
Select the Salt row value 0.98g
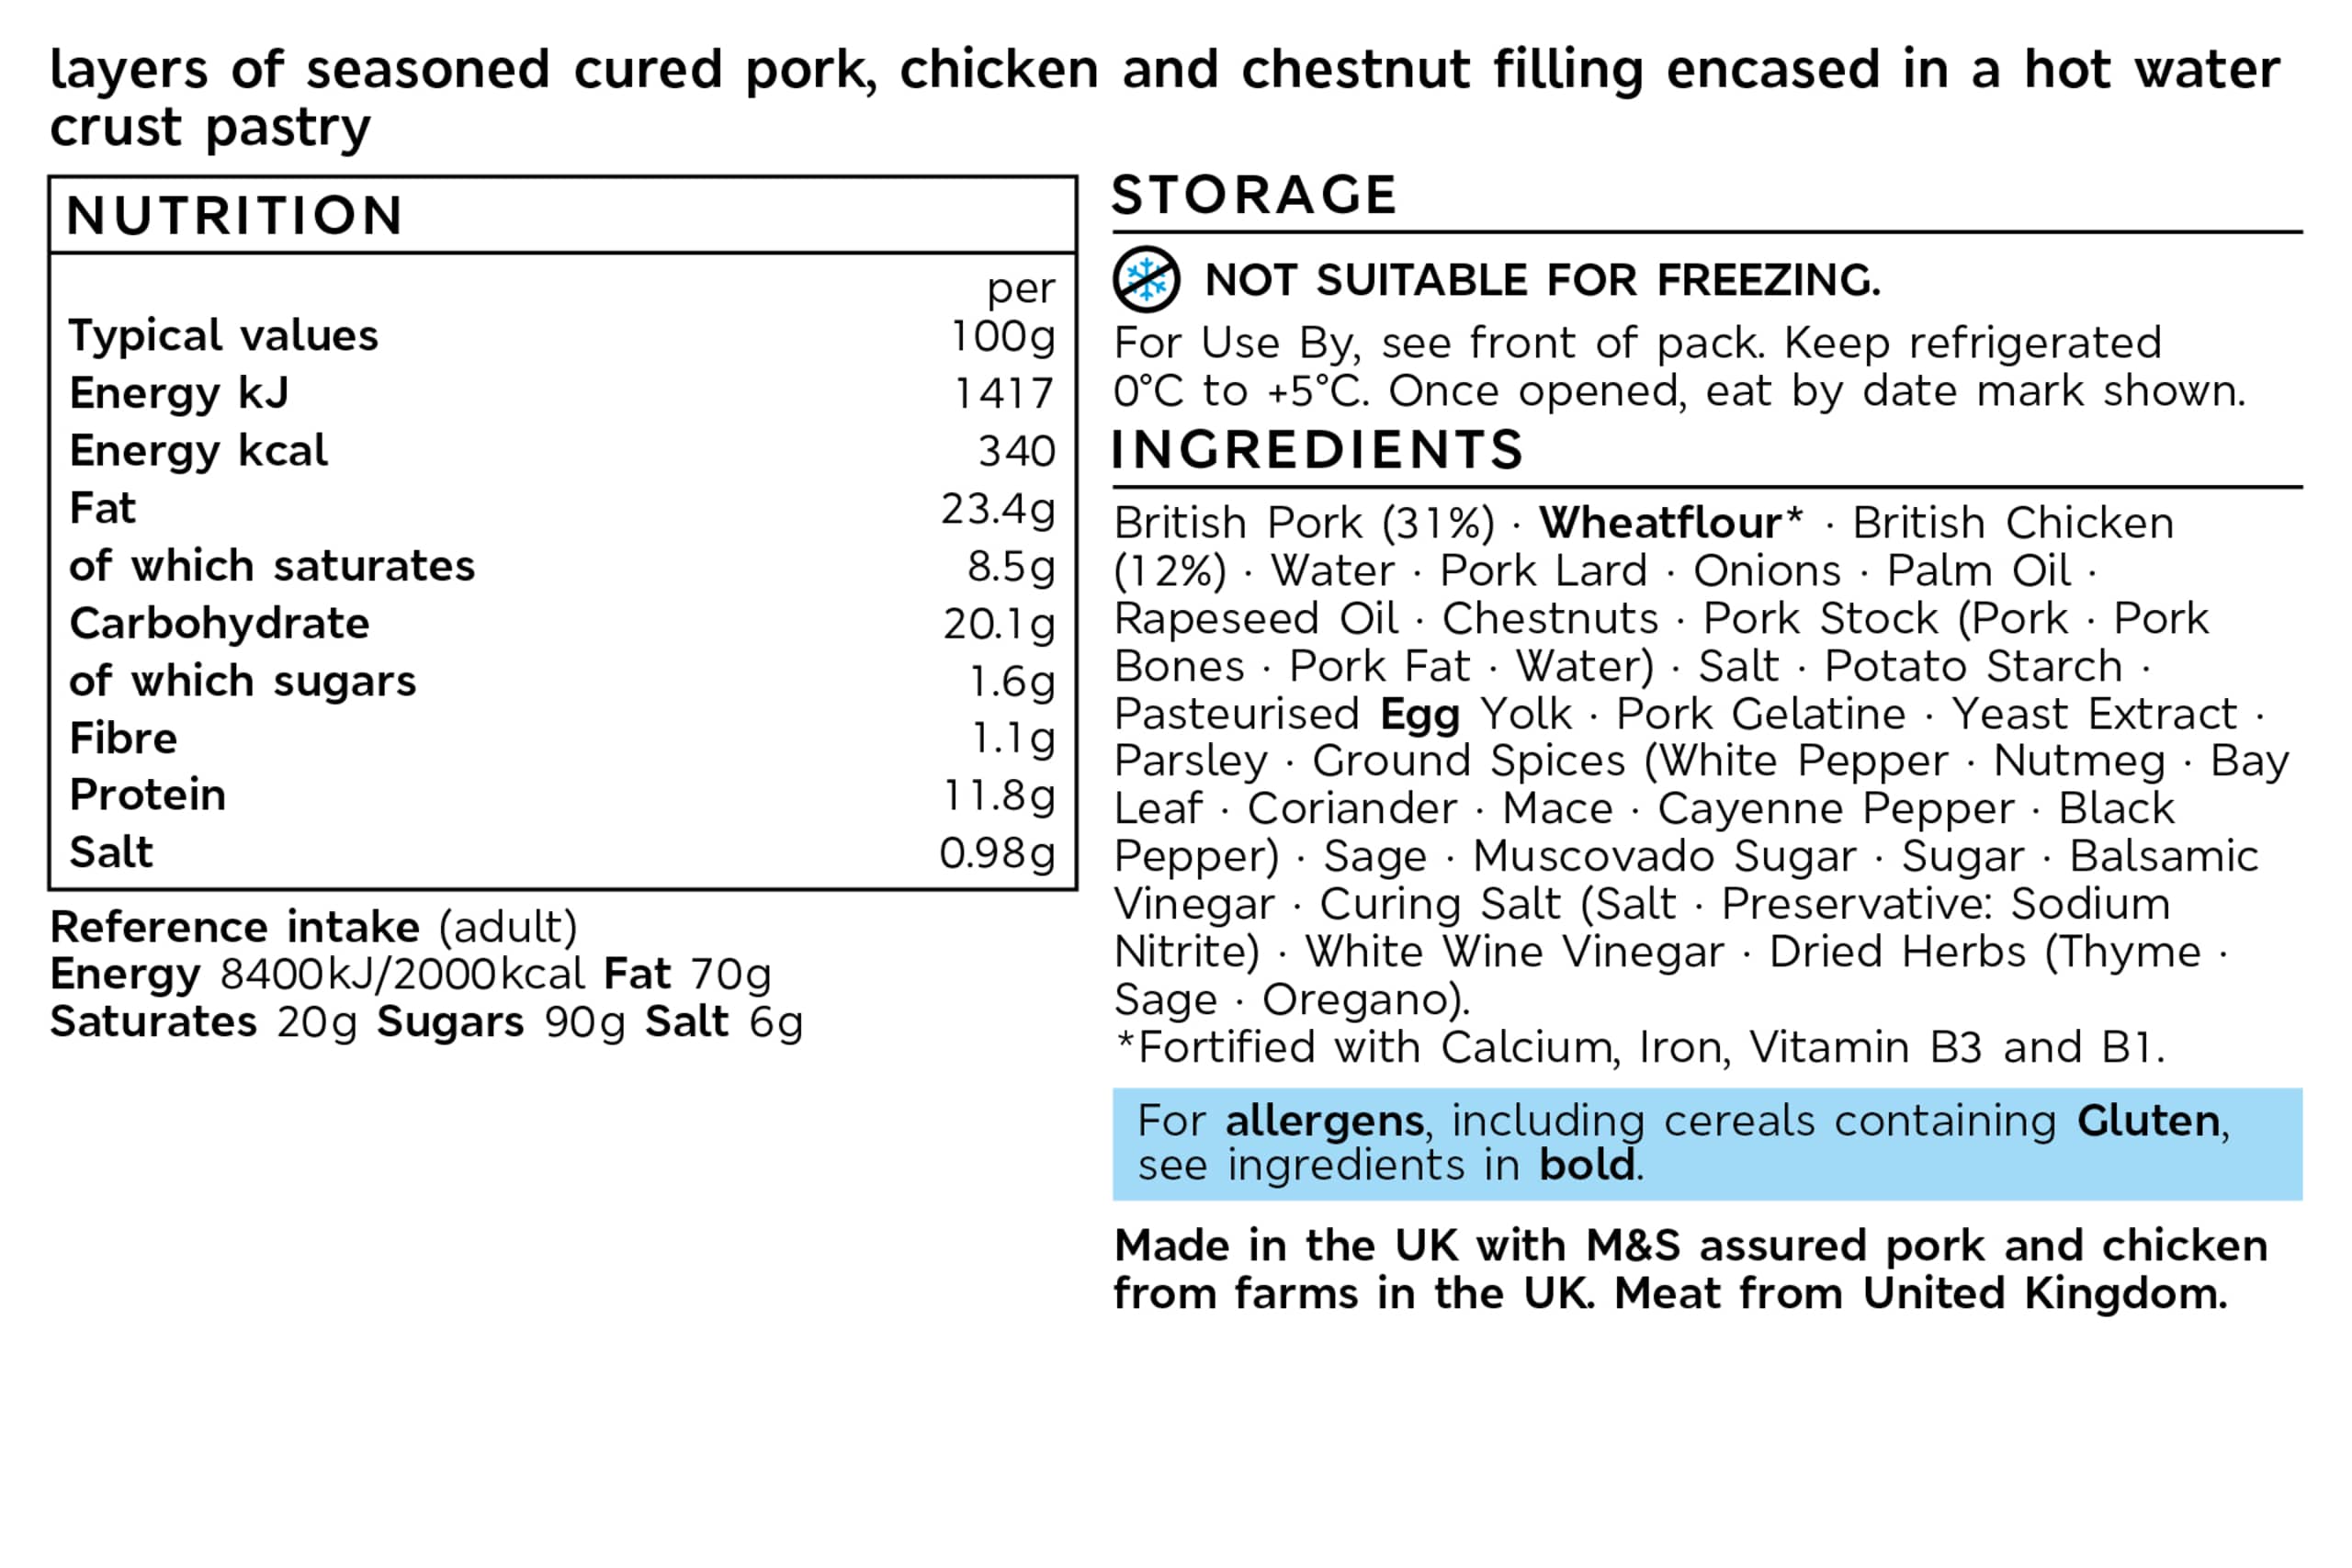click(997, 853)
